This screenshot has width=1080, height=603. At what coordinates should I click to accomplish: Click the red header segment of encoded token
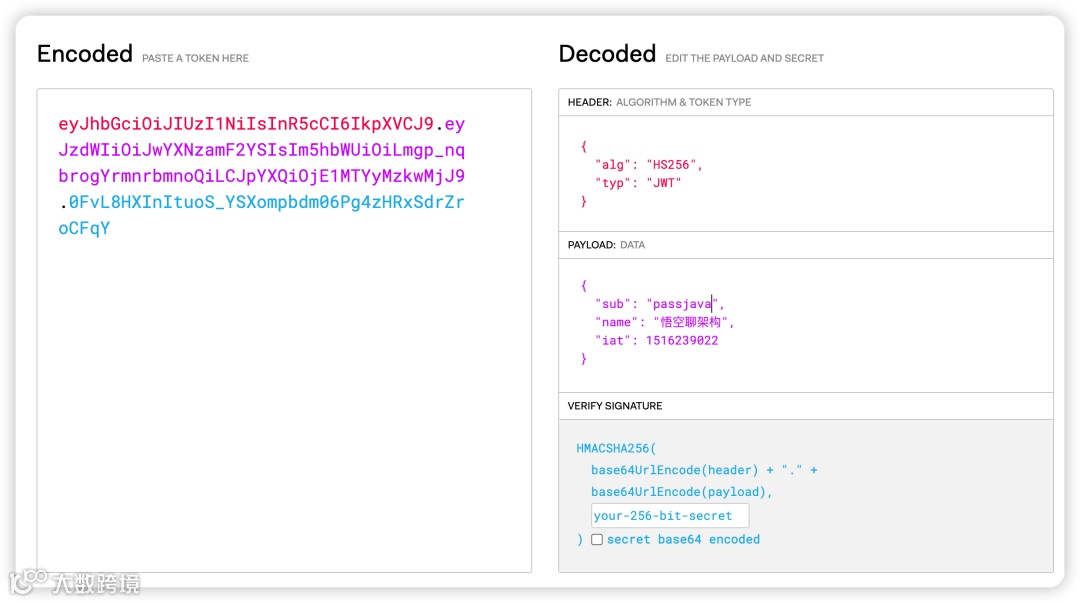[245, 125]
